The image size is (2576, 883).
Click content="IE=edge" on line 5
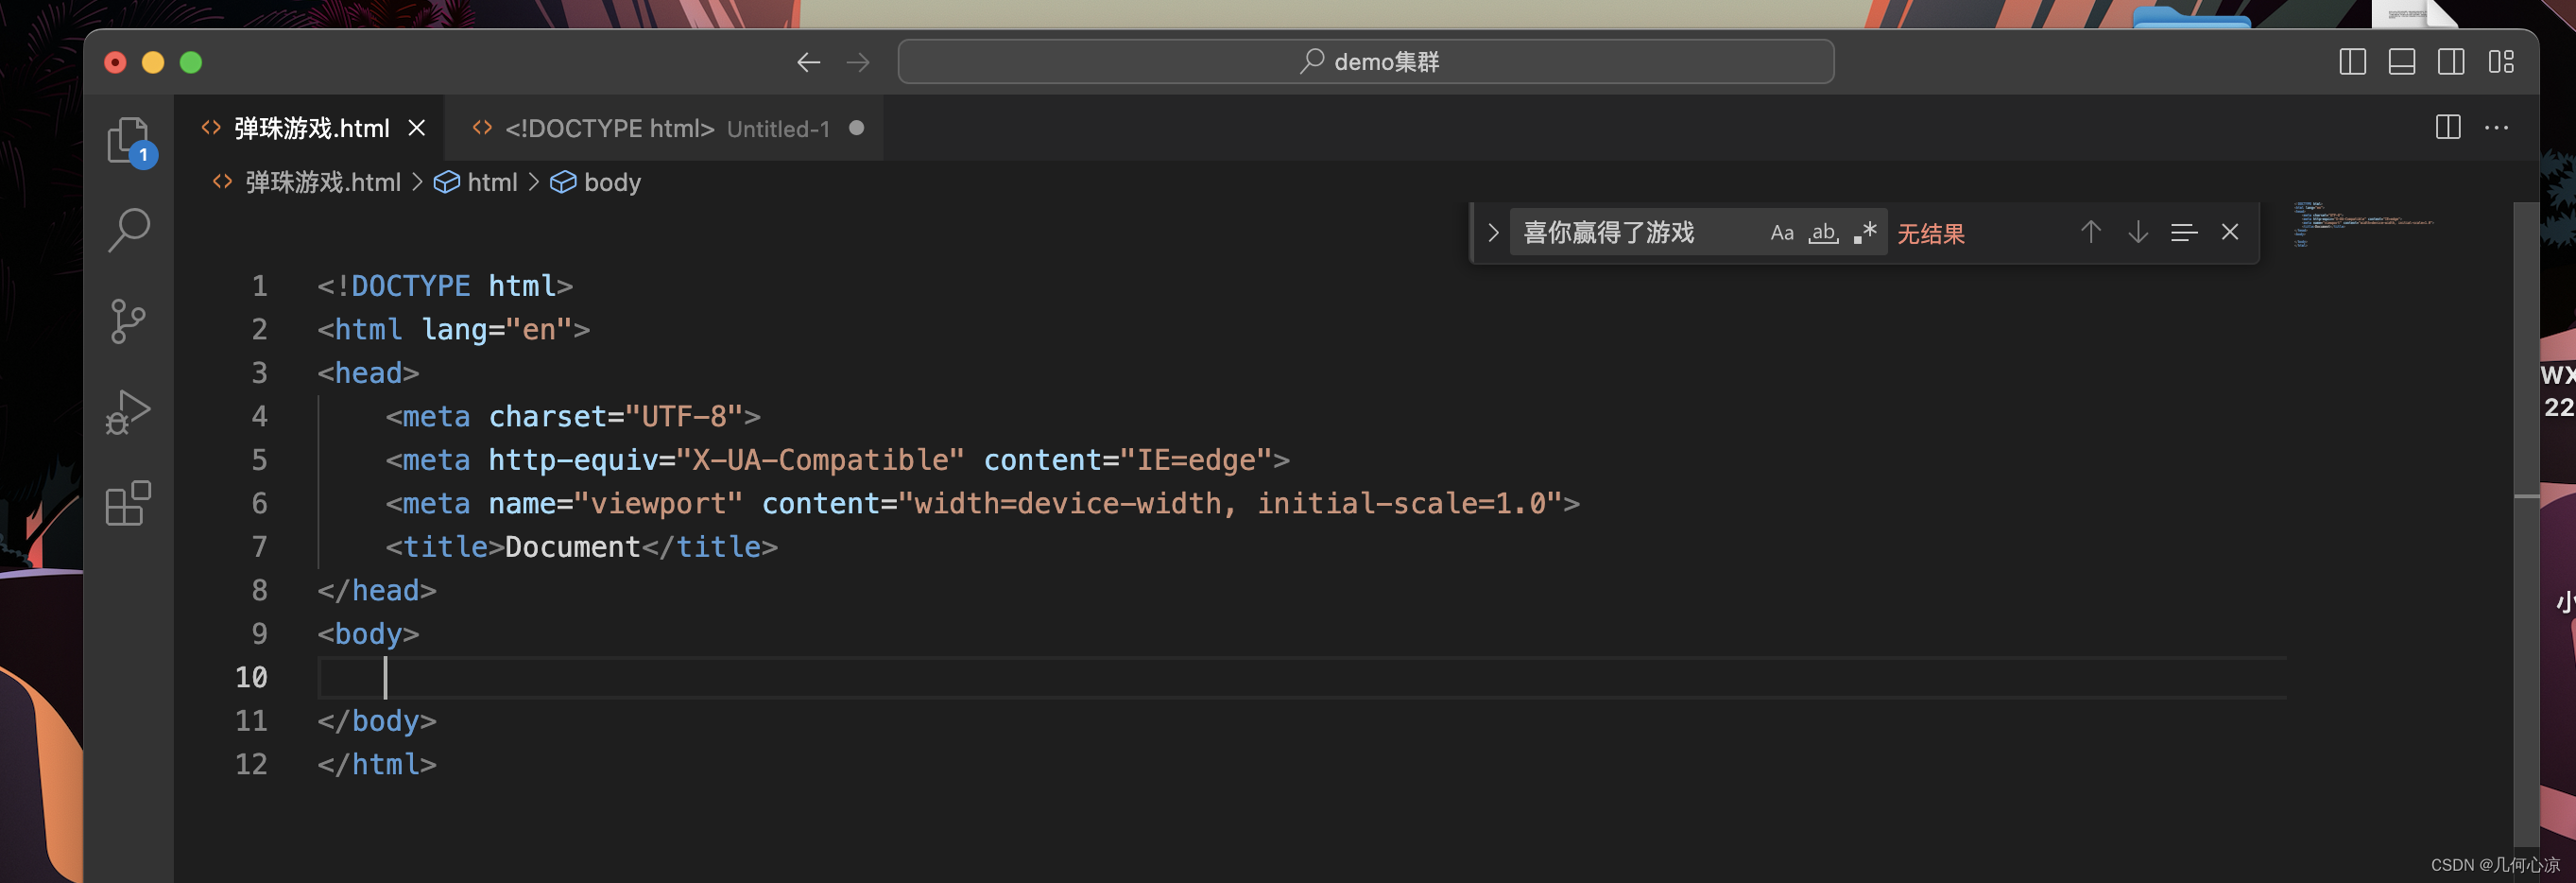tap(1128, 460)
